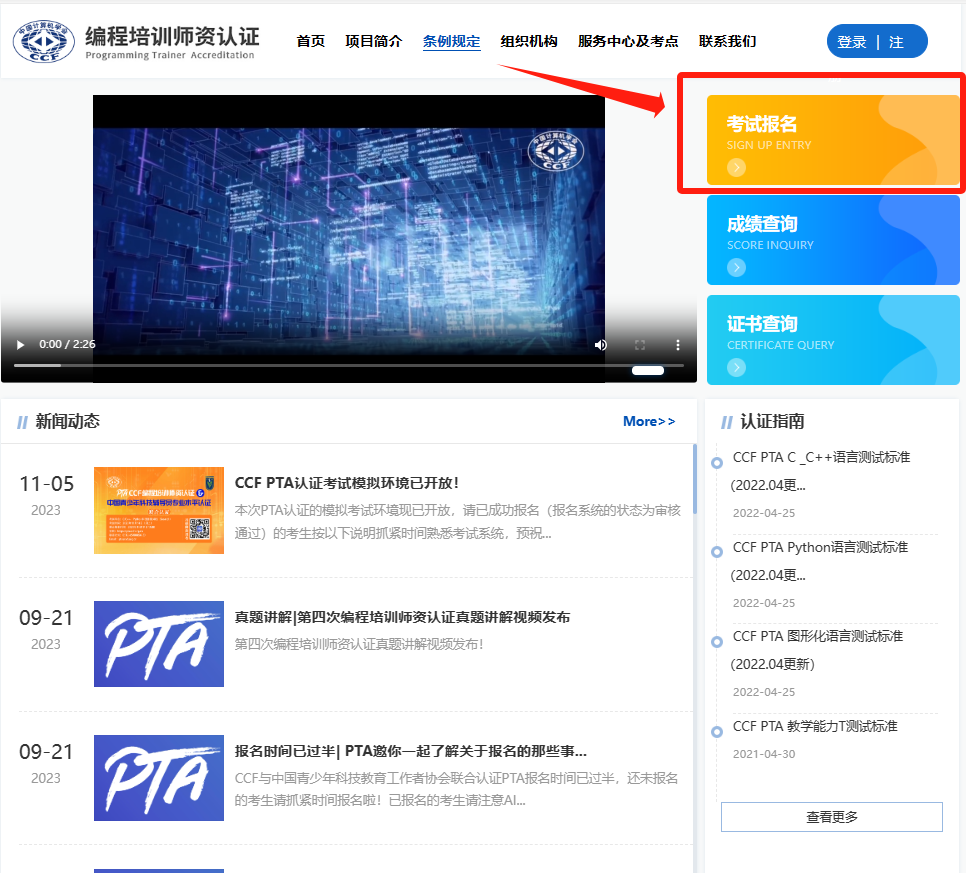
Task: Open the video three-dot options menu
Action: pos(678,344)
